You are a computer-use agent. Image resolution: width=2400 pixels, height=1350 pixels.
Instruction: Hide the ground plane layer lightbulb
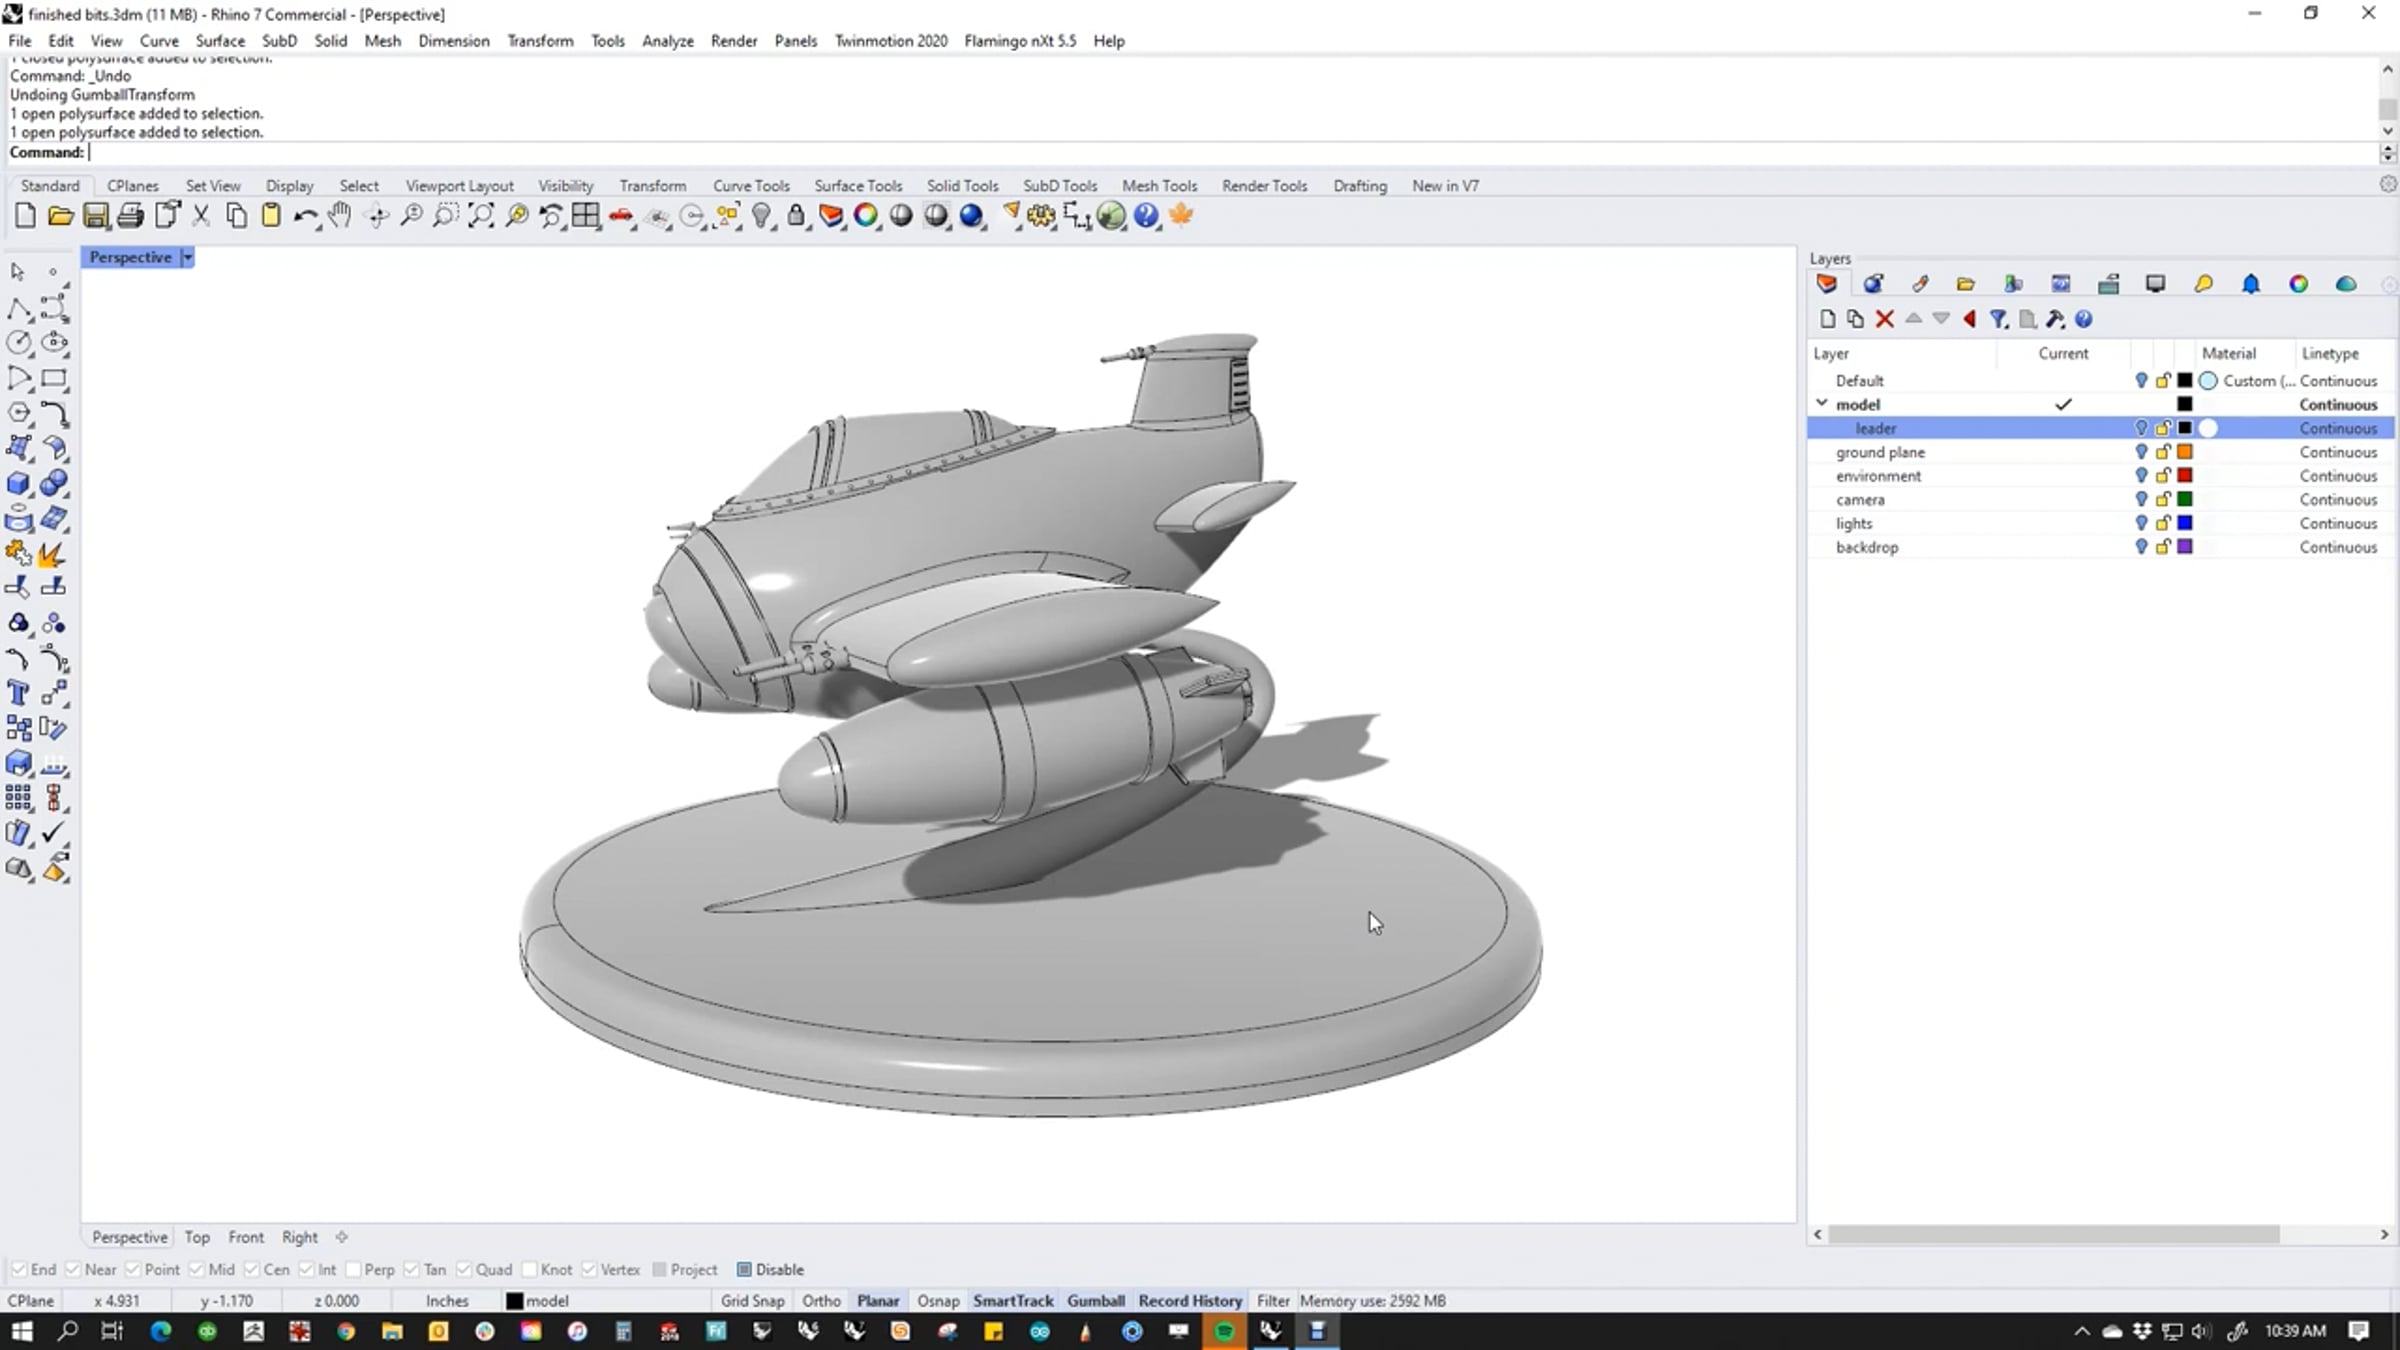[2141, 452]
